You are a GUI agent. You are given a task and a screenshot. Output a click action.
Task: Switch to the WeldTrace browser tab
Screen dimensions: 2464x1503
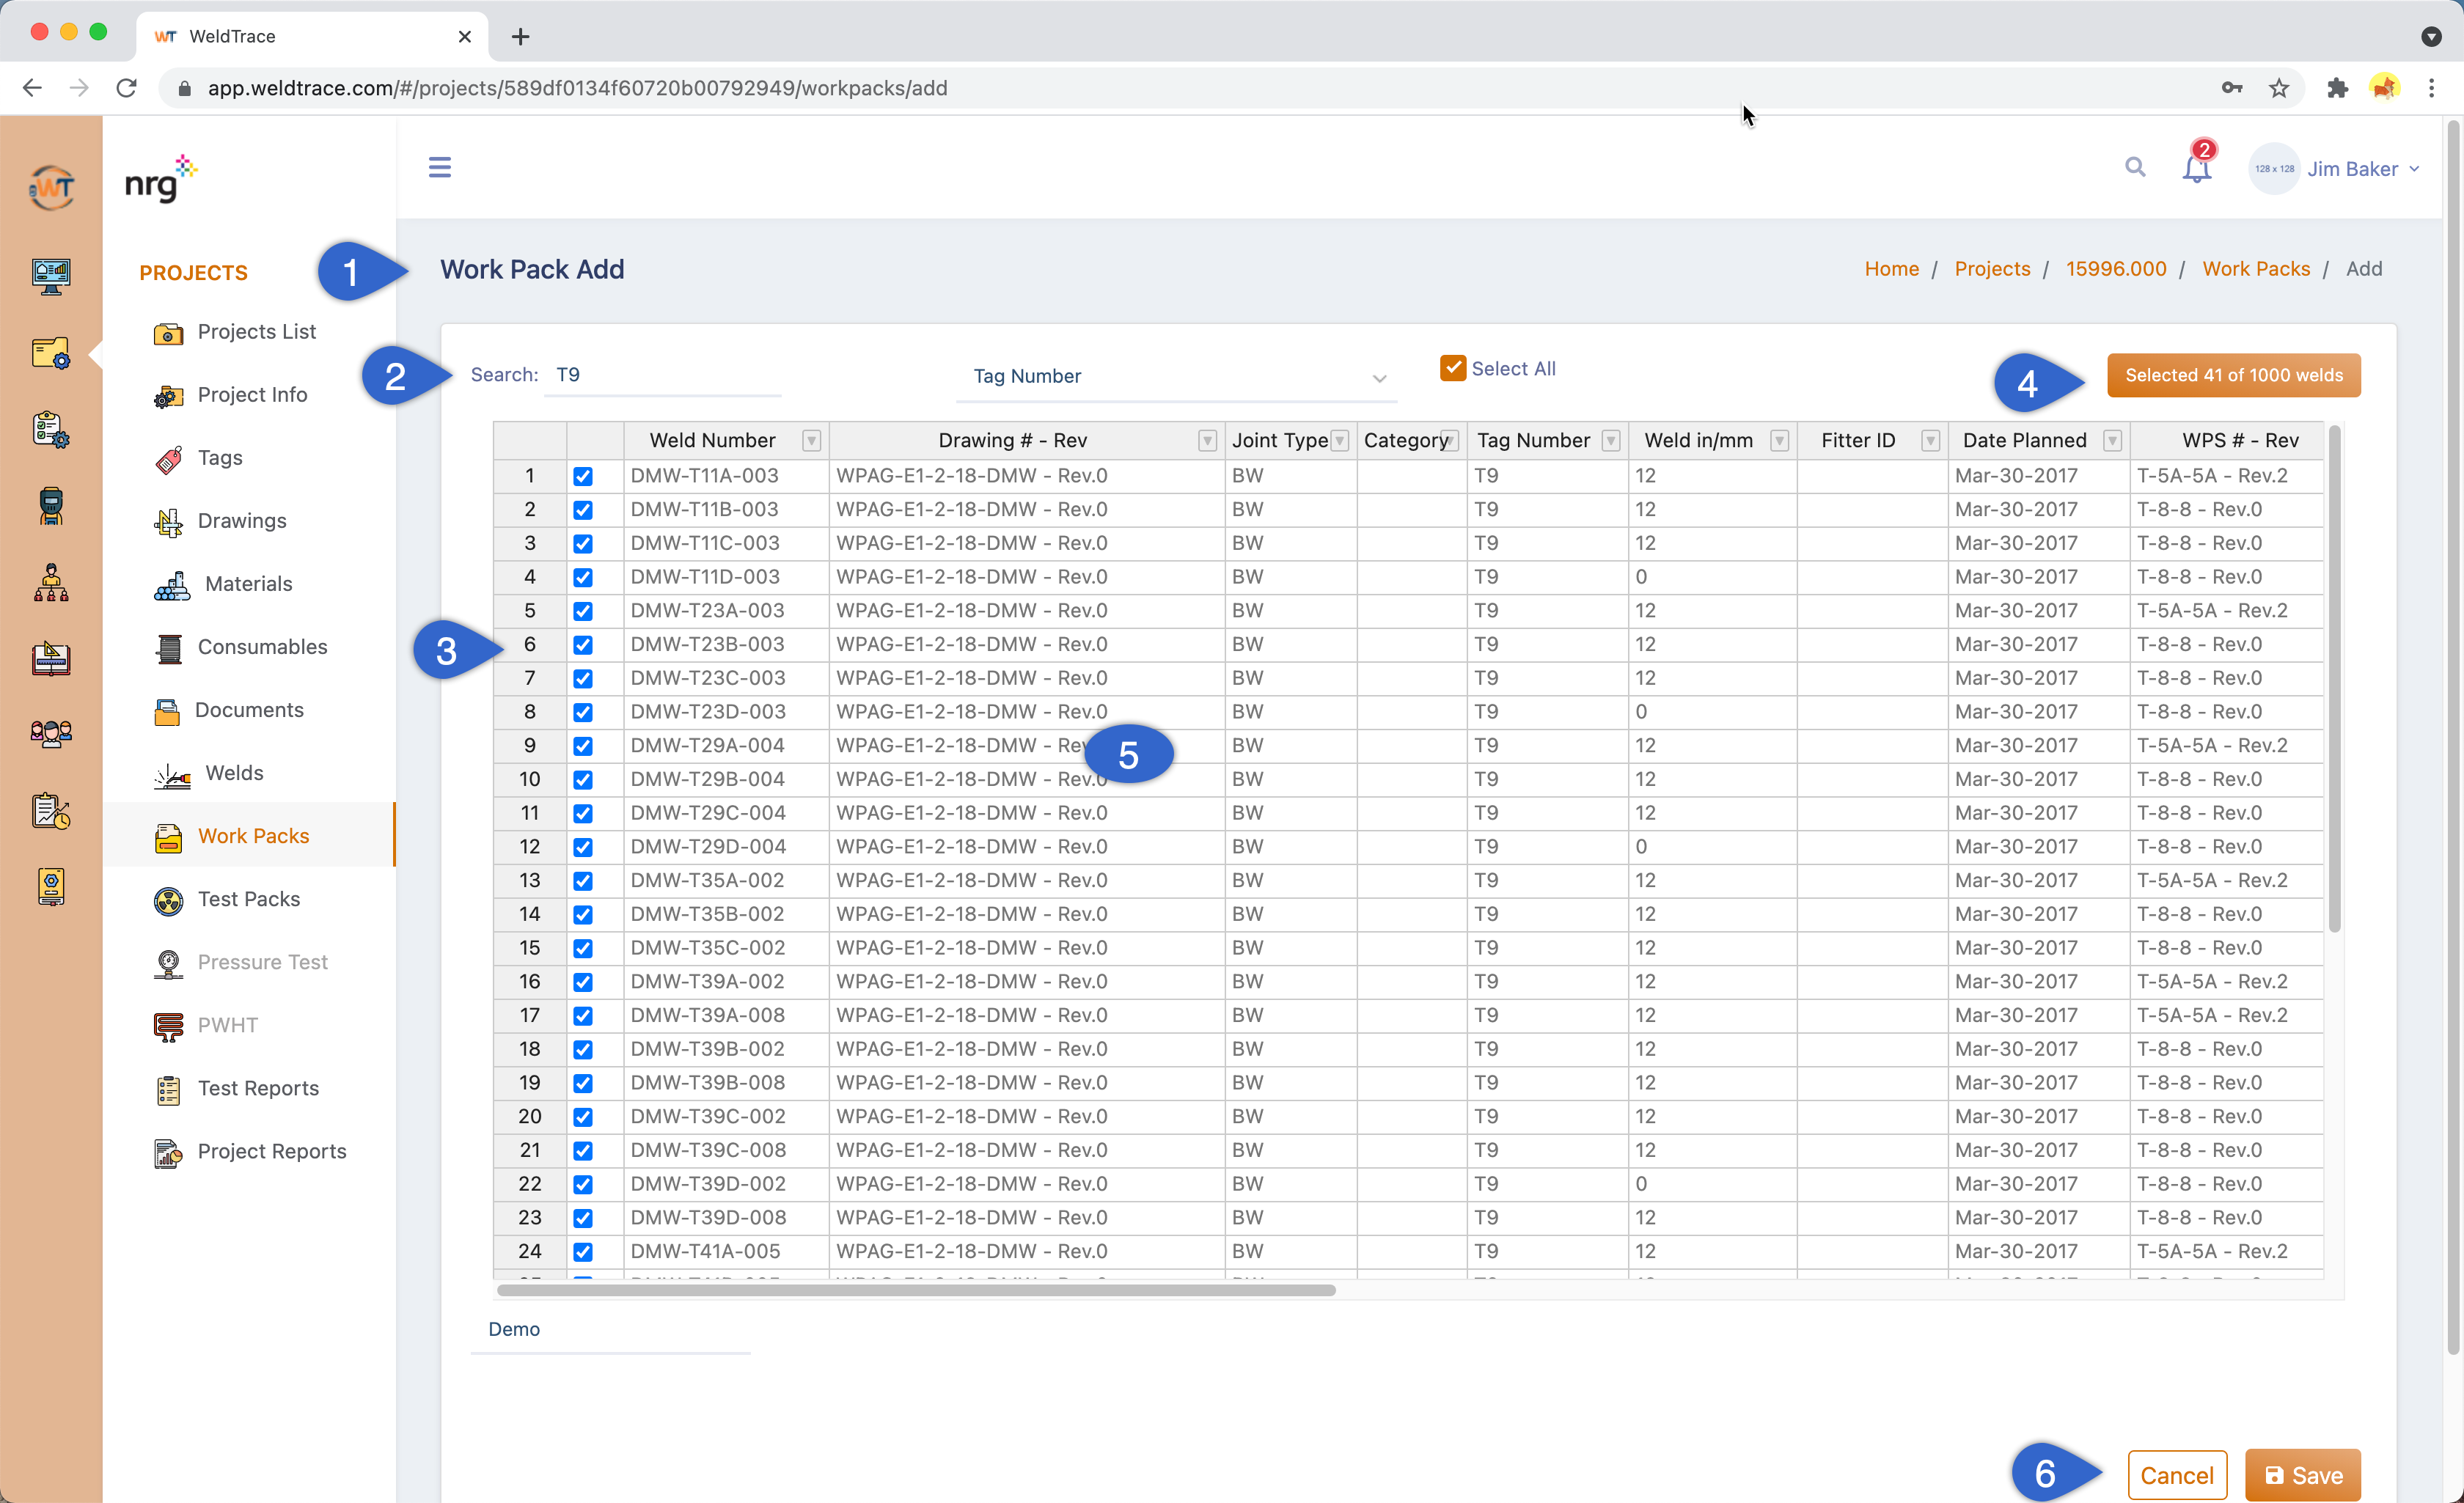[x=312, y=36]
